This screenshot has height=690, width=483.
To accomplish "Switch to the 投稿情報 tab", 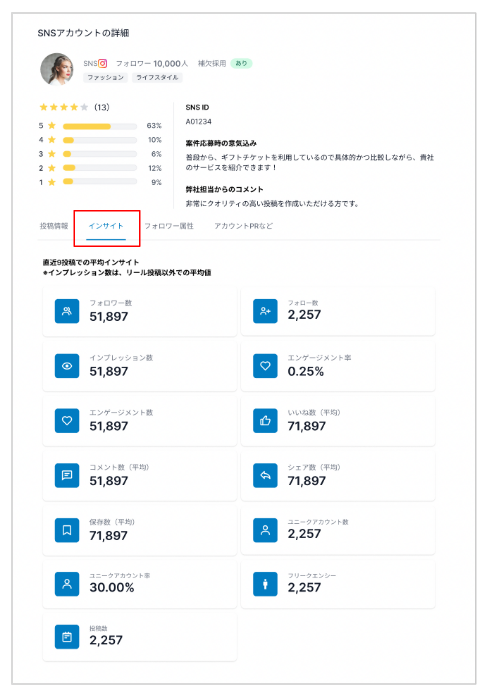I will 54,226.
